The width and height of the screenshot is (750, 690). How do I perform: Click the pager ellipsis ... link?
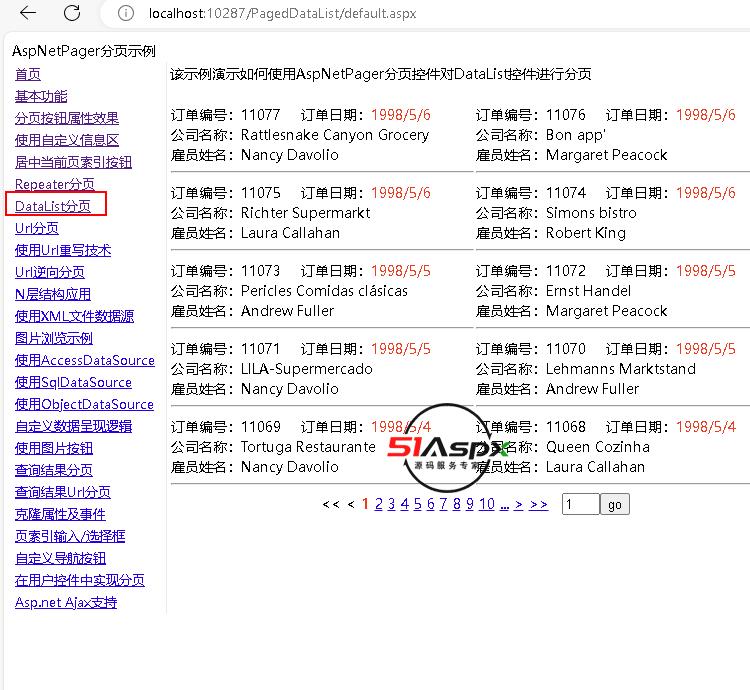pyautogui.click(x=504, y=505)
